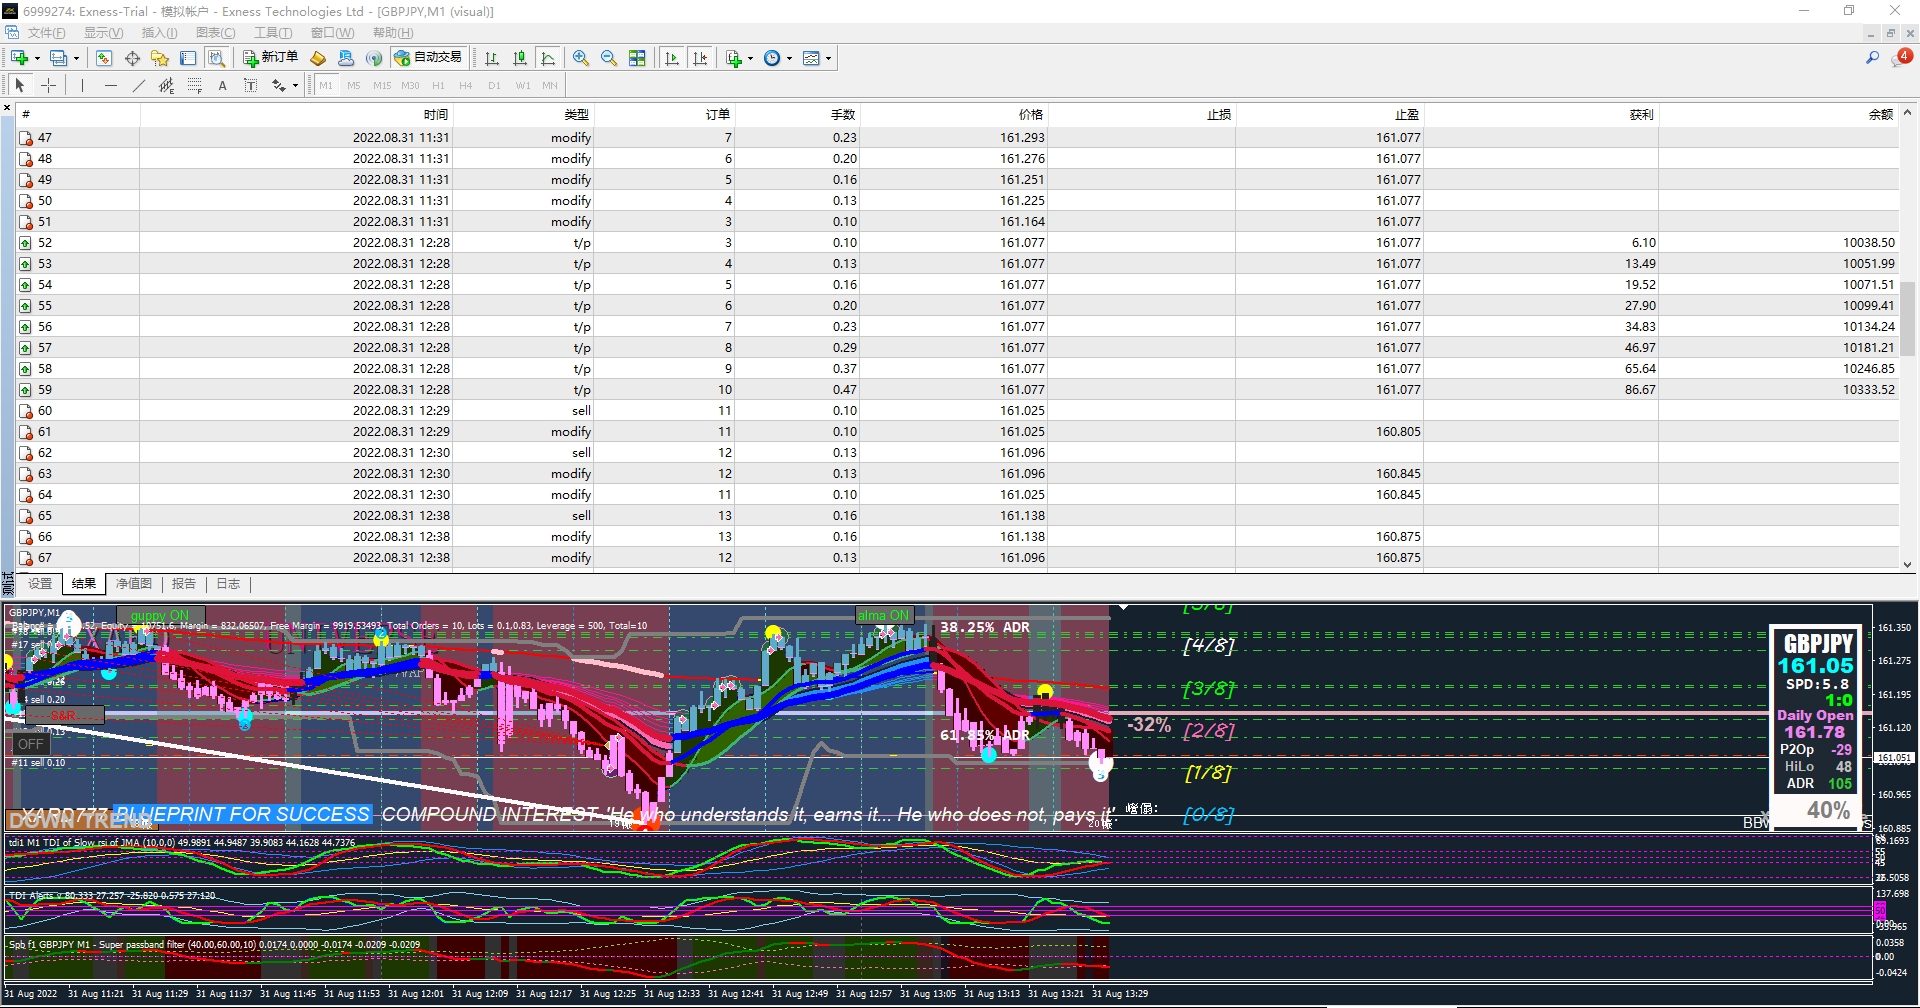Open the chart templates dropdown
This screenshot has height=1008, width=1920.
[817, 58]
